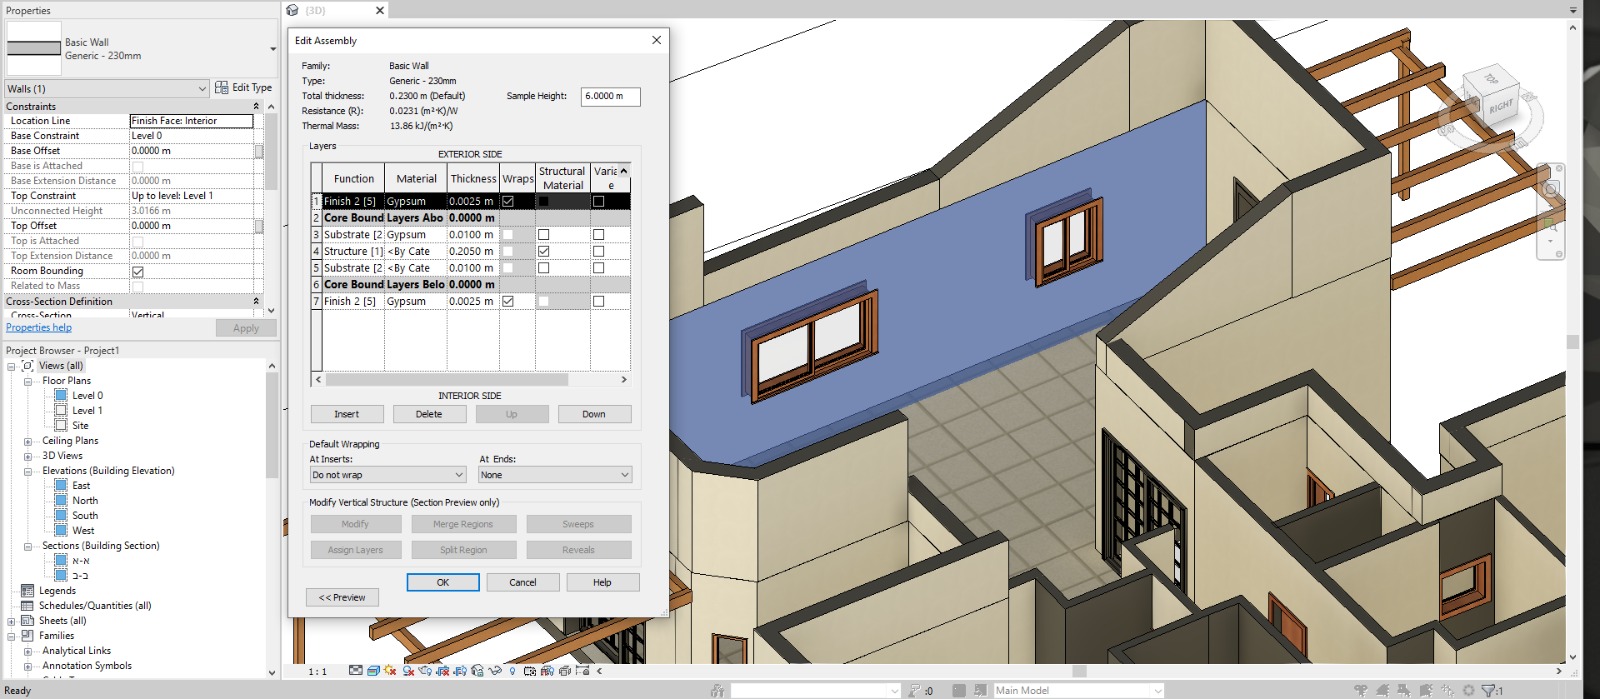Screen dimensions: 1600x699
Task: Open the Walls (1) filter dropdown
Action: click(107, 89)
